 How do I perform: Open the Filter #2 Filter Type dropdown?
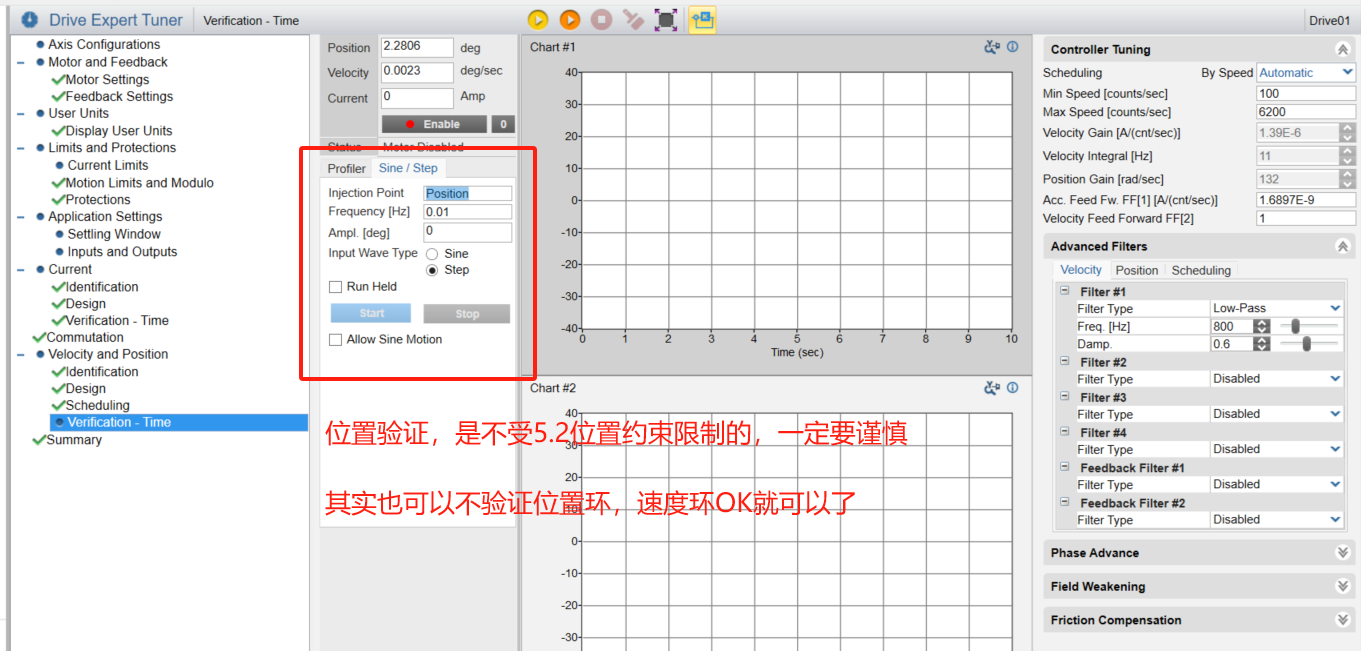[1276, 378]
